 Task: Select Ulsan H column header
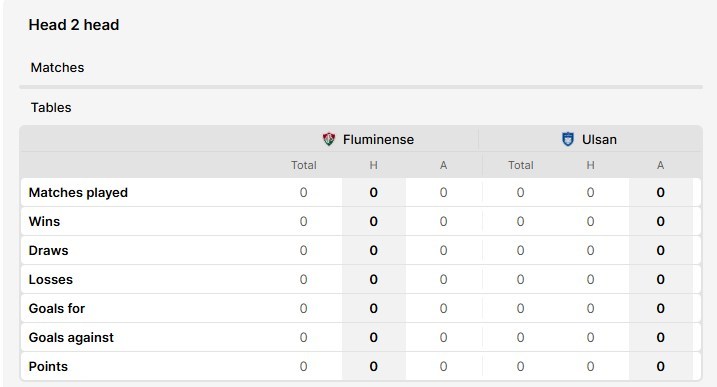click(x=590, y=165)
